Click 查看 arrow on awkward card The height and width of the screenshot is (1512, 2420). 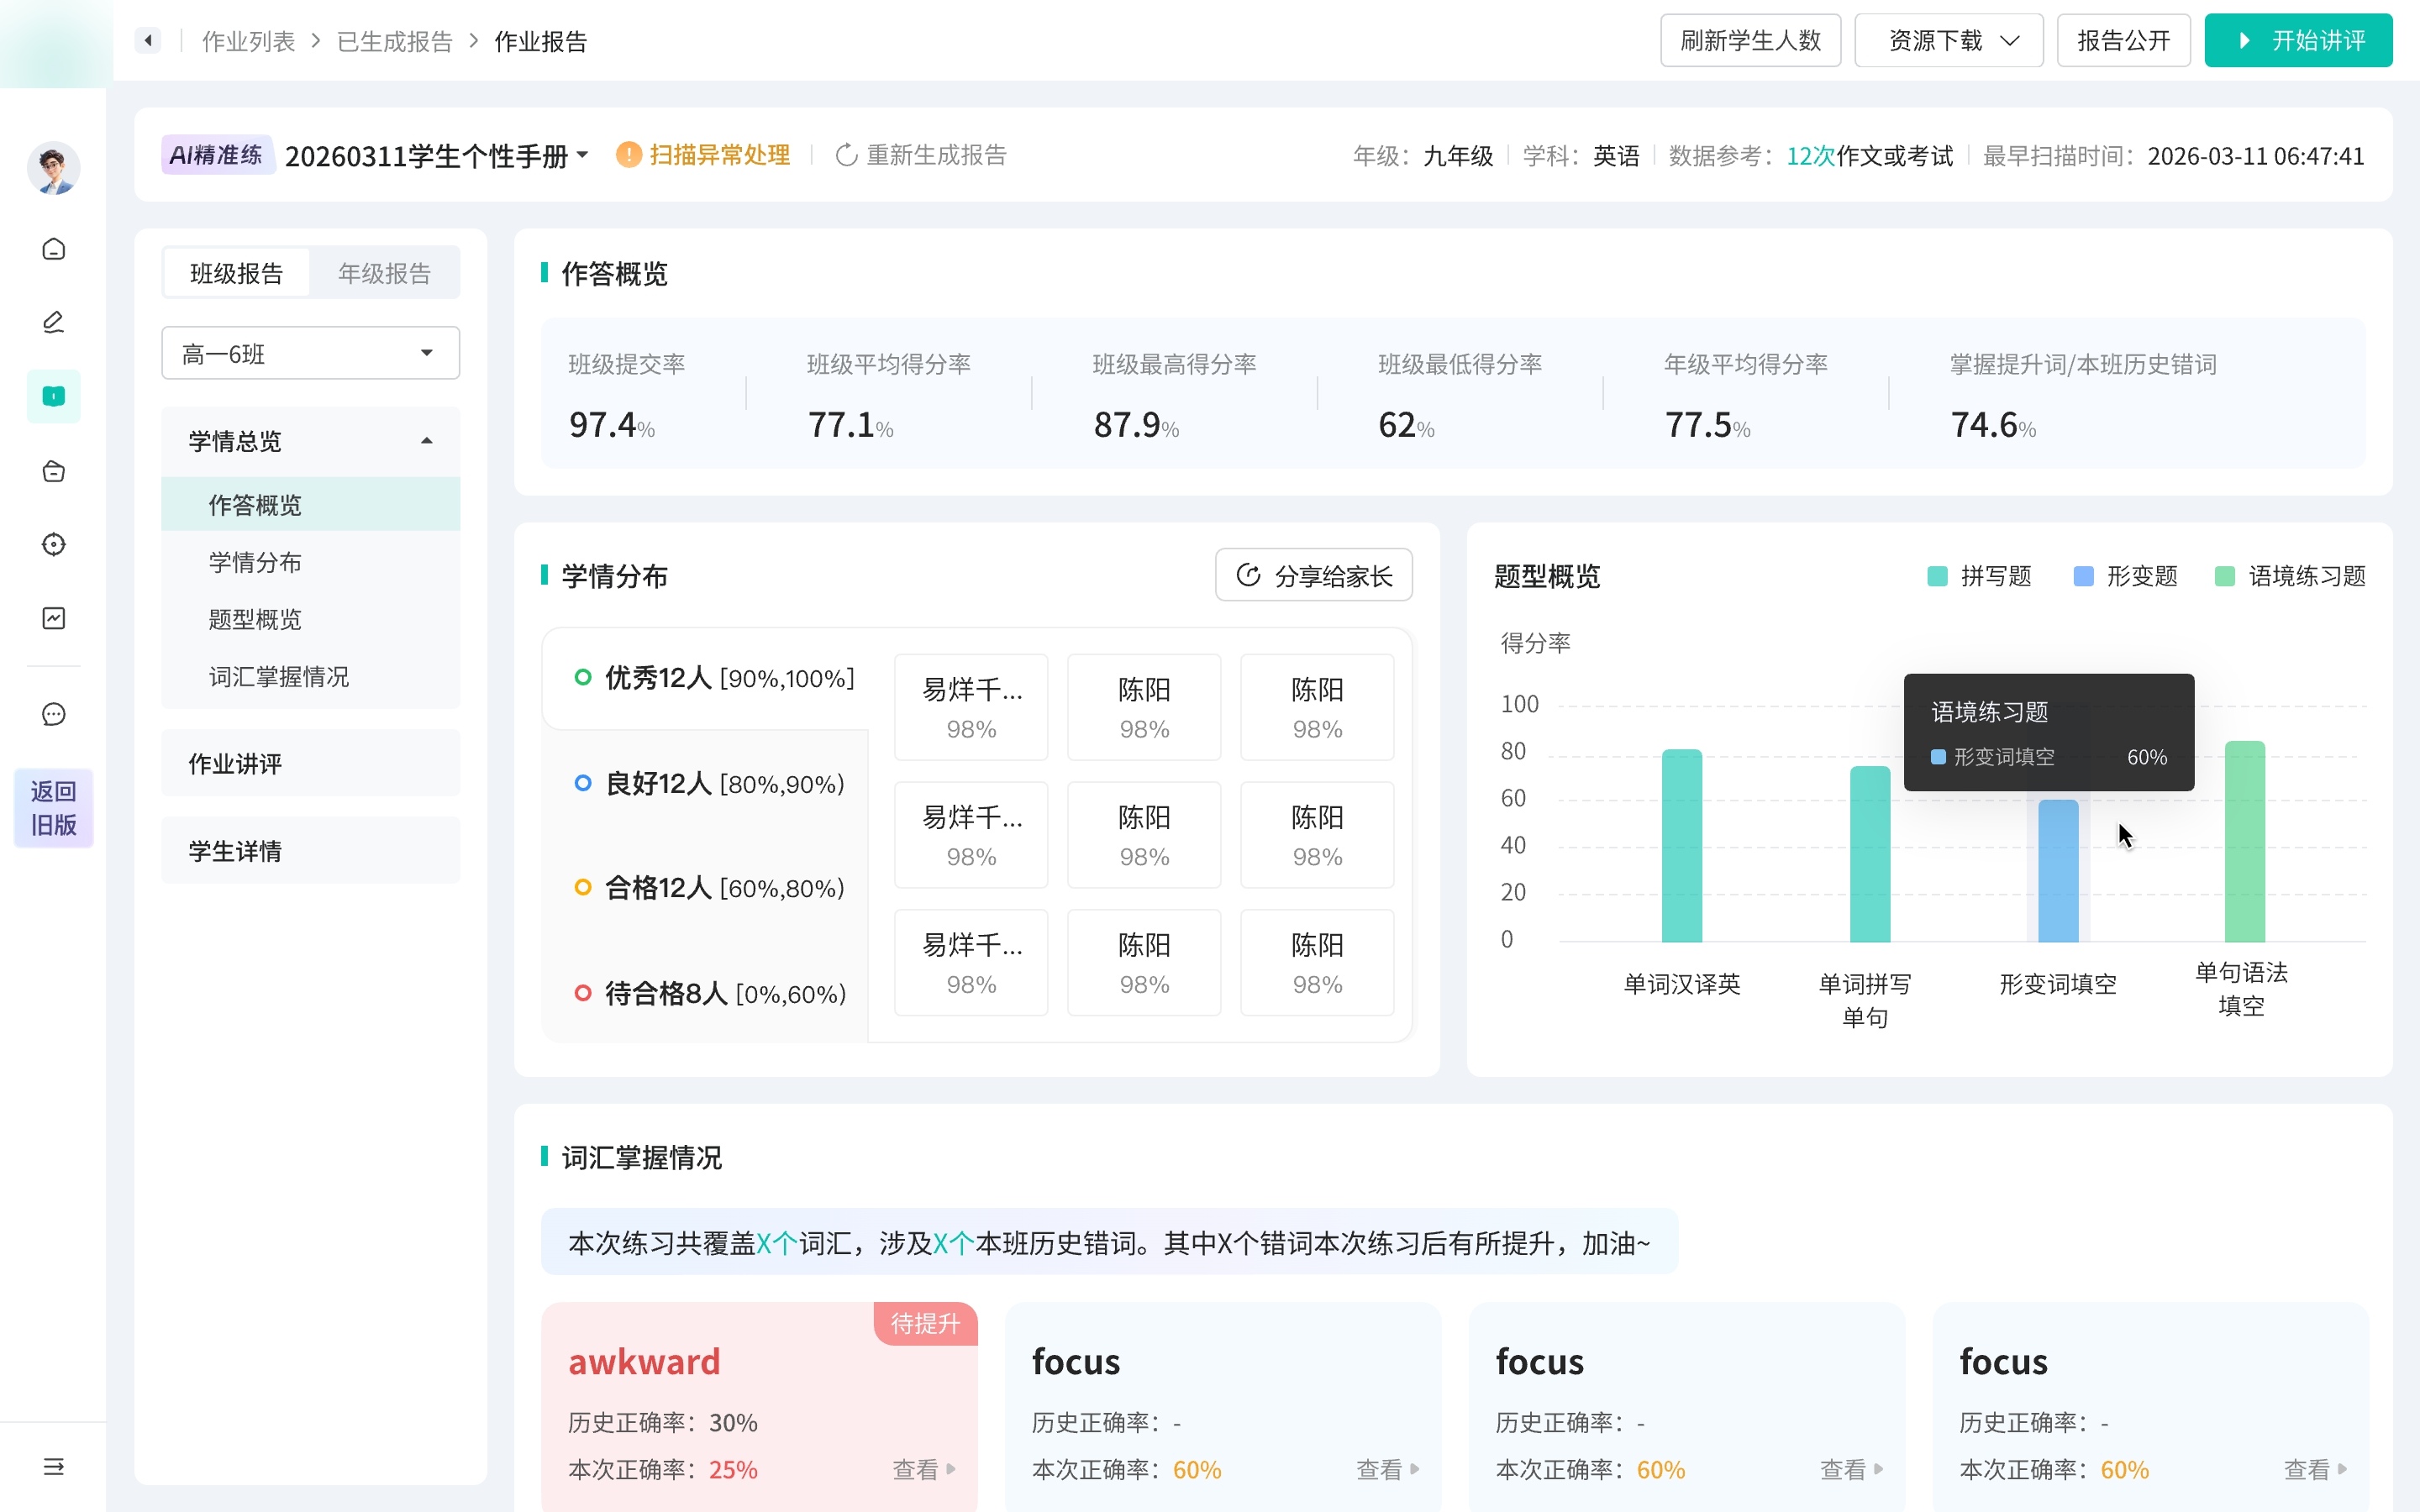(x=951, y=1469)
